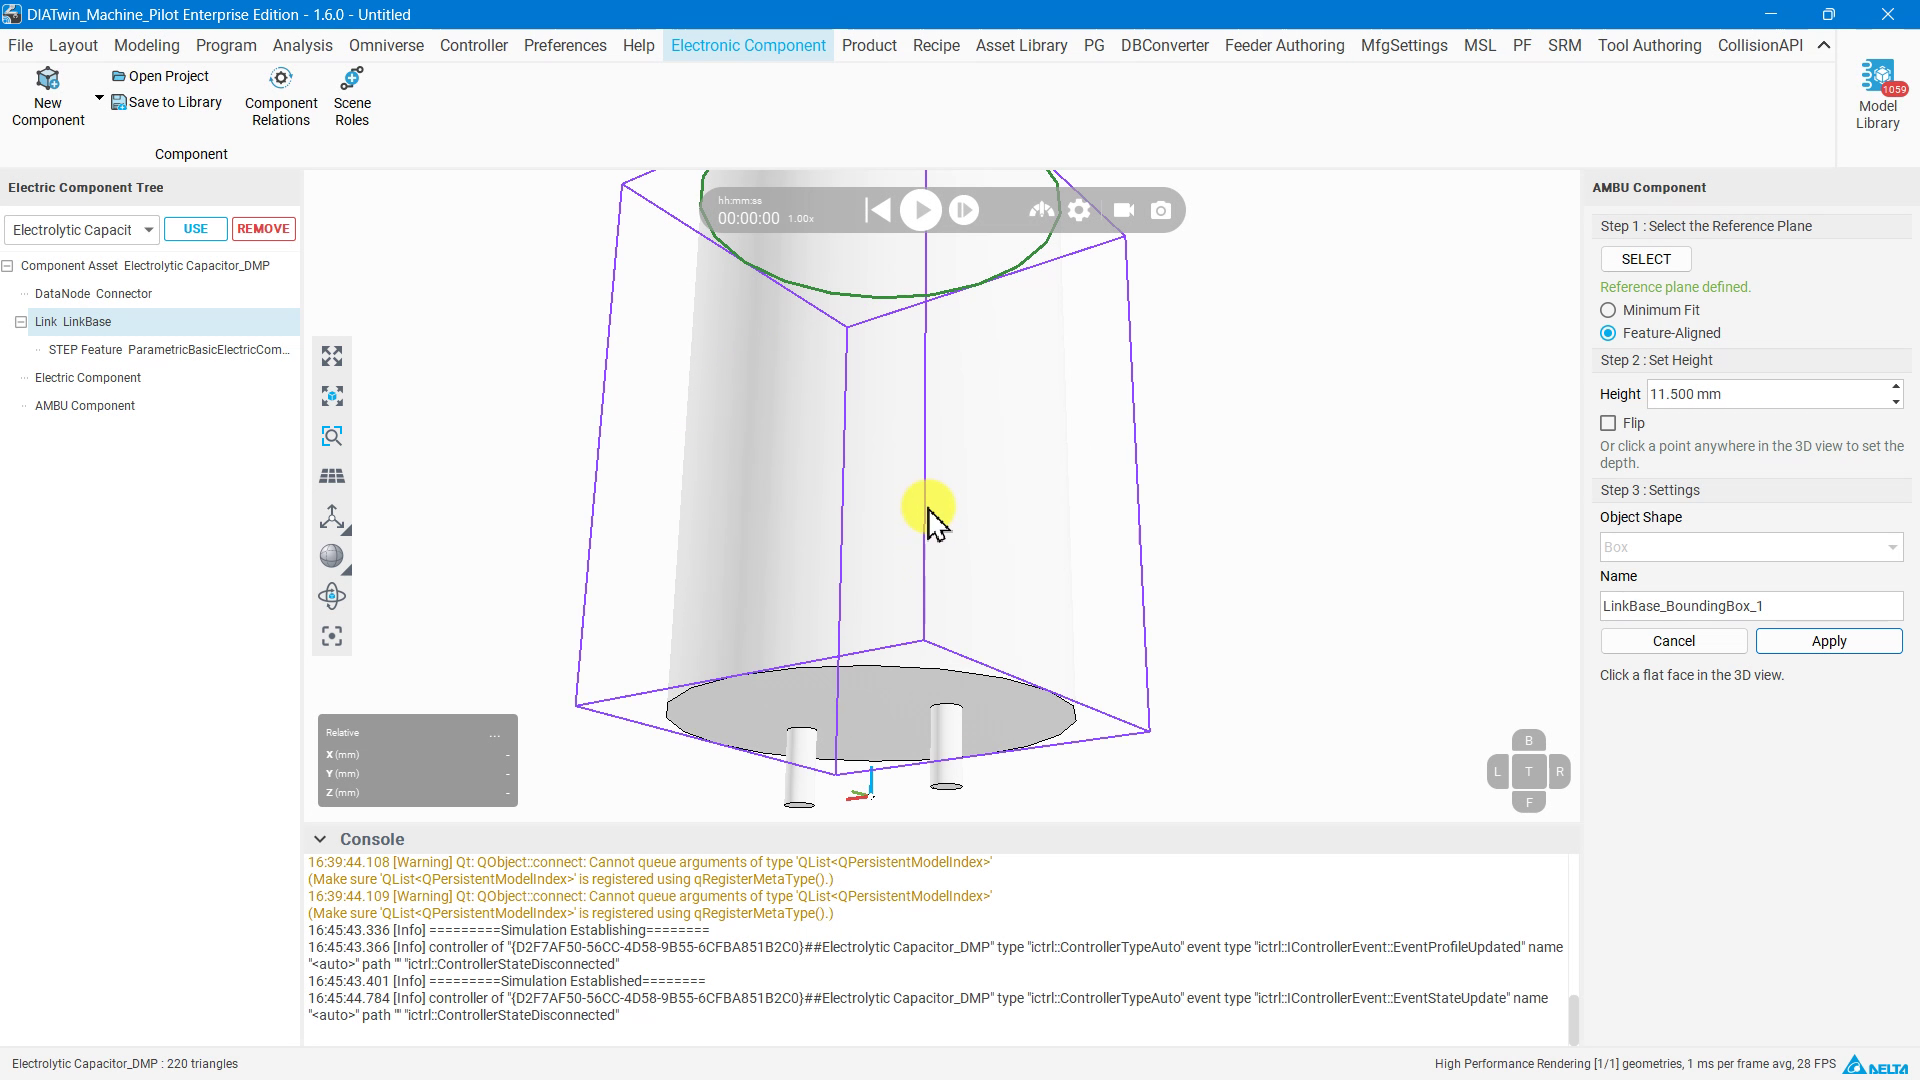Collapse the Component Asset tree node
The width and height of the screenshot is (1920, 1080).
click(x=8, y=266)
